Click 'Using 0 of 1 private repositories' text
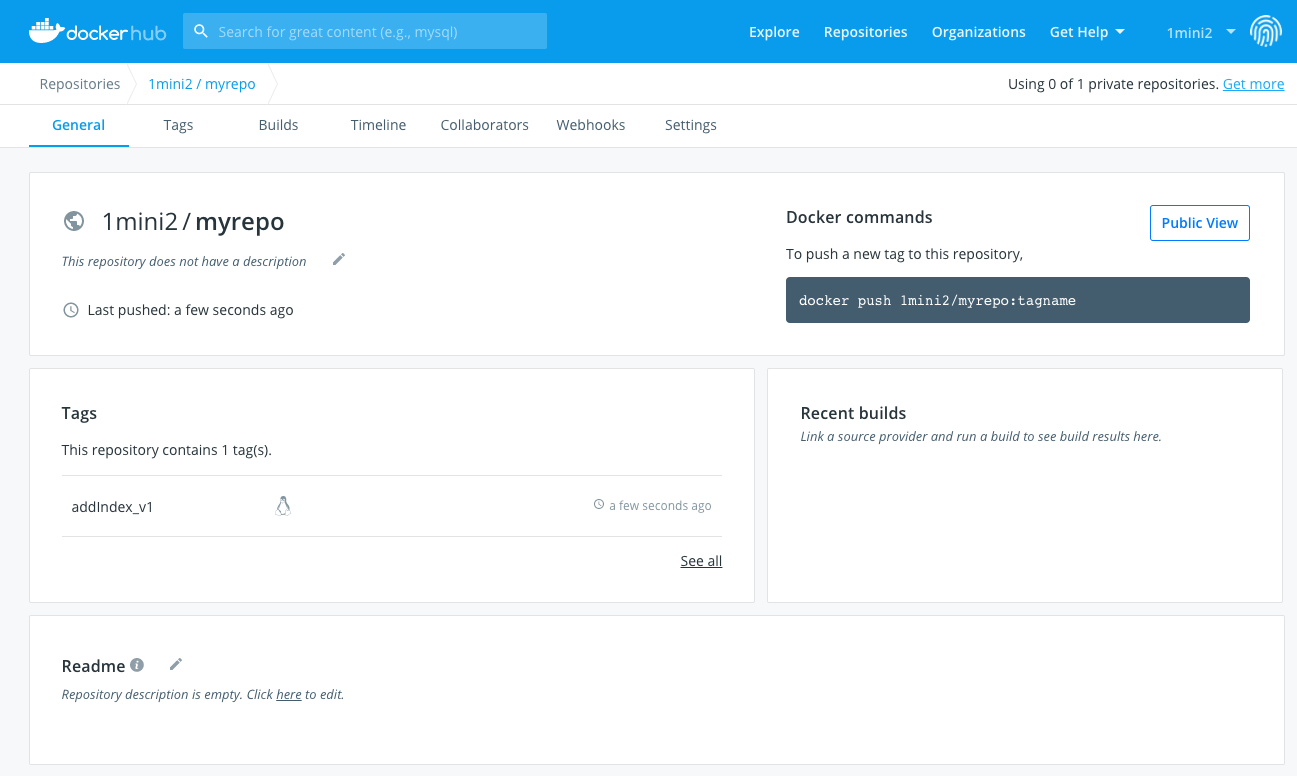The height and width of the screenshot is (776, 1297). (x=1113, y=84)
